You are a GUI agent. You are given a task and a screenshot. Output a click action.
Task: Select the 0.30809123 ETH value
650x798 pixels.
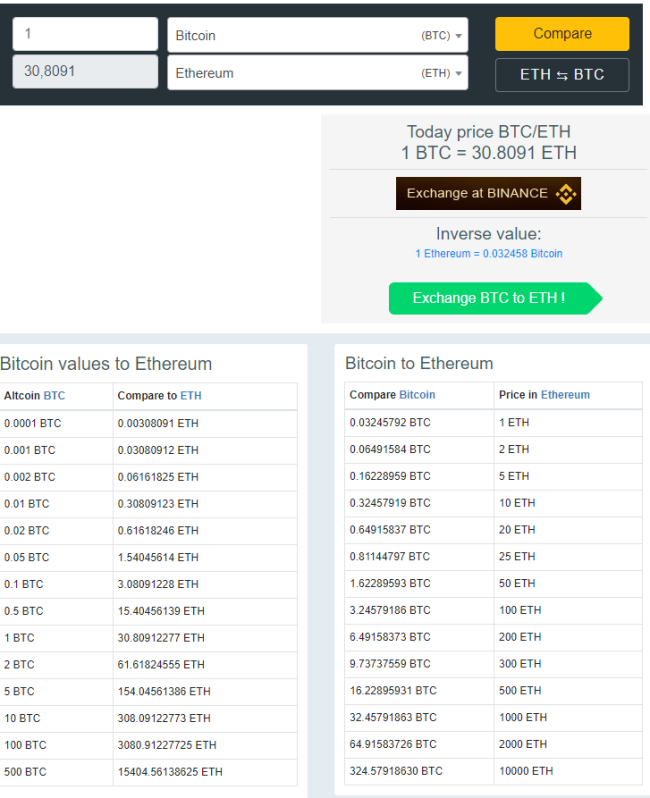pos(158,504)
